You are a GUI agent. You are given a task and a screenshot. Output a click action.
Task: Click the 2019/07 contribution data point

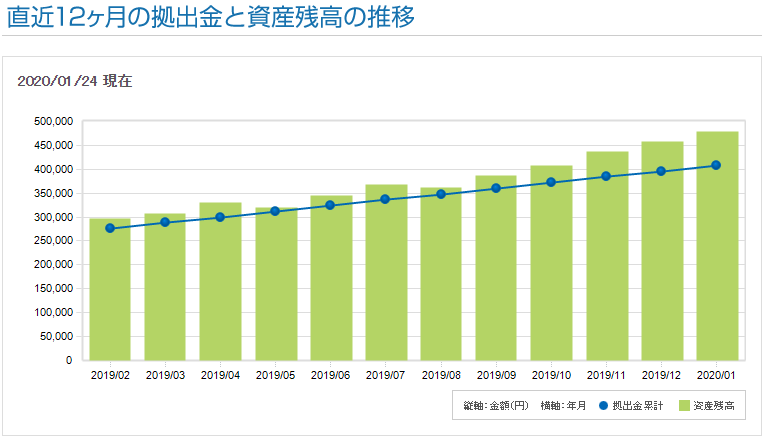point(385,199)
